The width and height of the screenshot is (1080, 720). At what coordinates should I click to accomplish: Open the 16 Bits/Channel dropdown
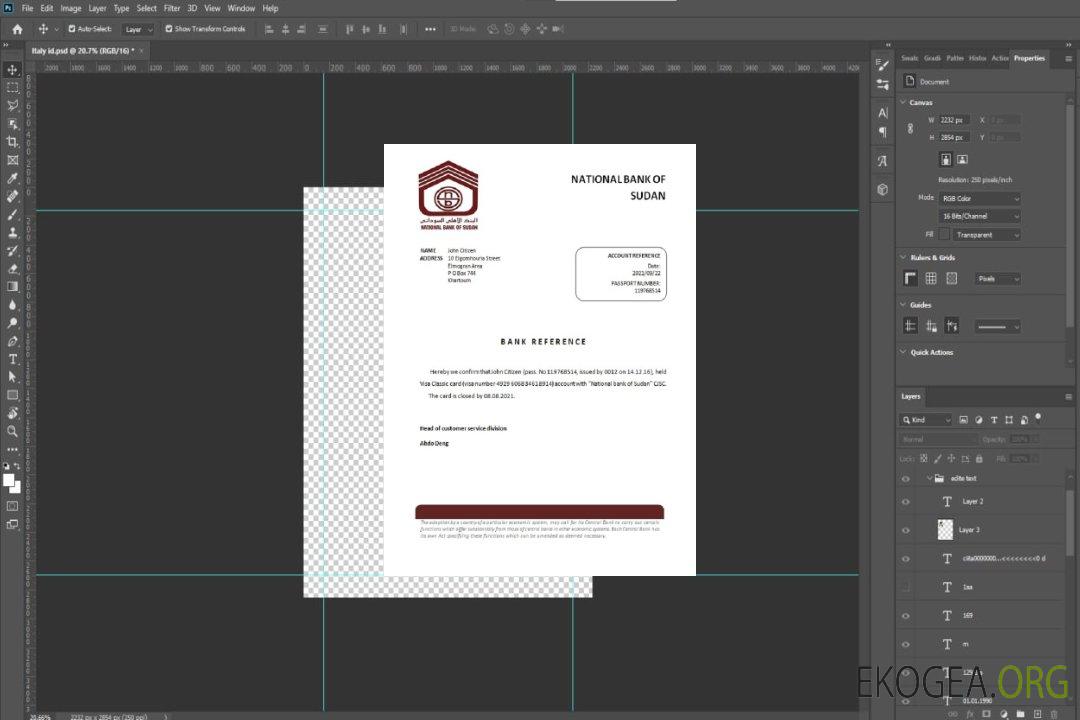pos(979,216)
